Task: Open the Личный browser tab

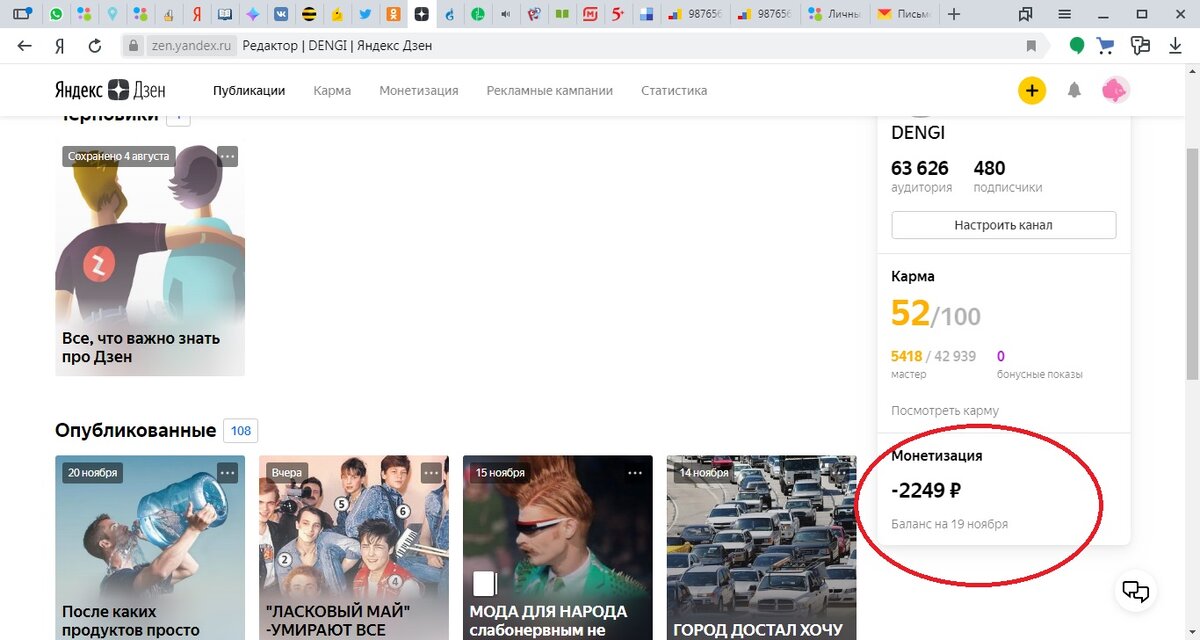Action: click(835, 14)
